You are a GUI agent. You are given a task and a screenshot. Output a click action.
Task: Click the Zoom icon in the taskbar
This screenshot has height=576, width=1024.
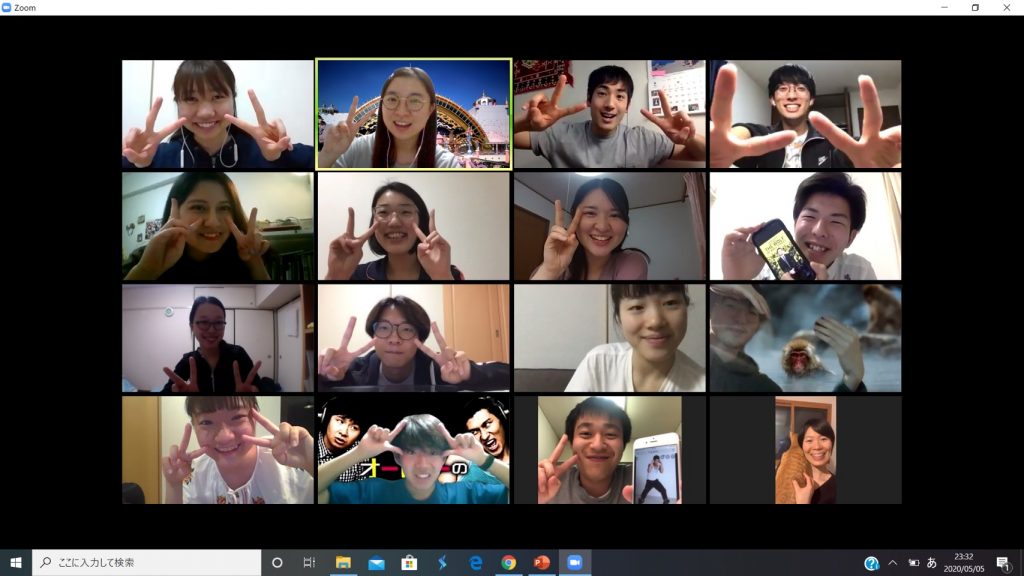click(x=575, y=562)
